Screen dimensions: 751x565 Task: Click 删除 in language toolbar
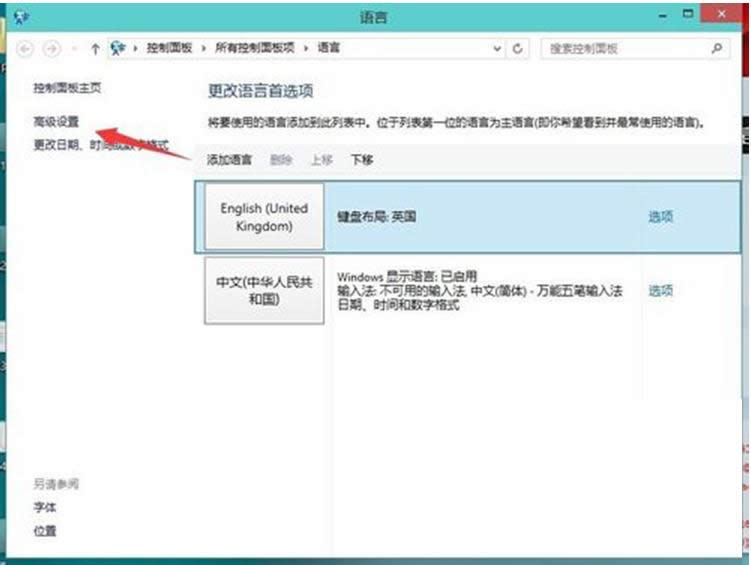tap(281, 159)
